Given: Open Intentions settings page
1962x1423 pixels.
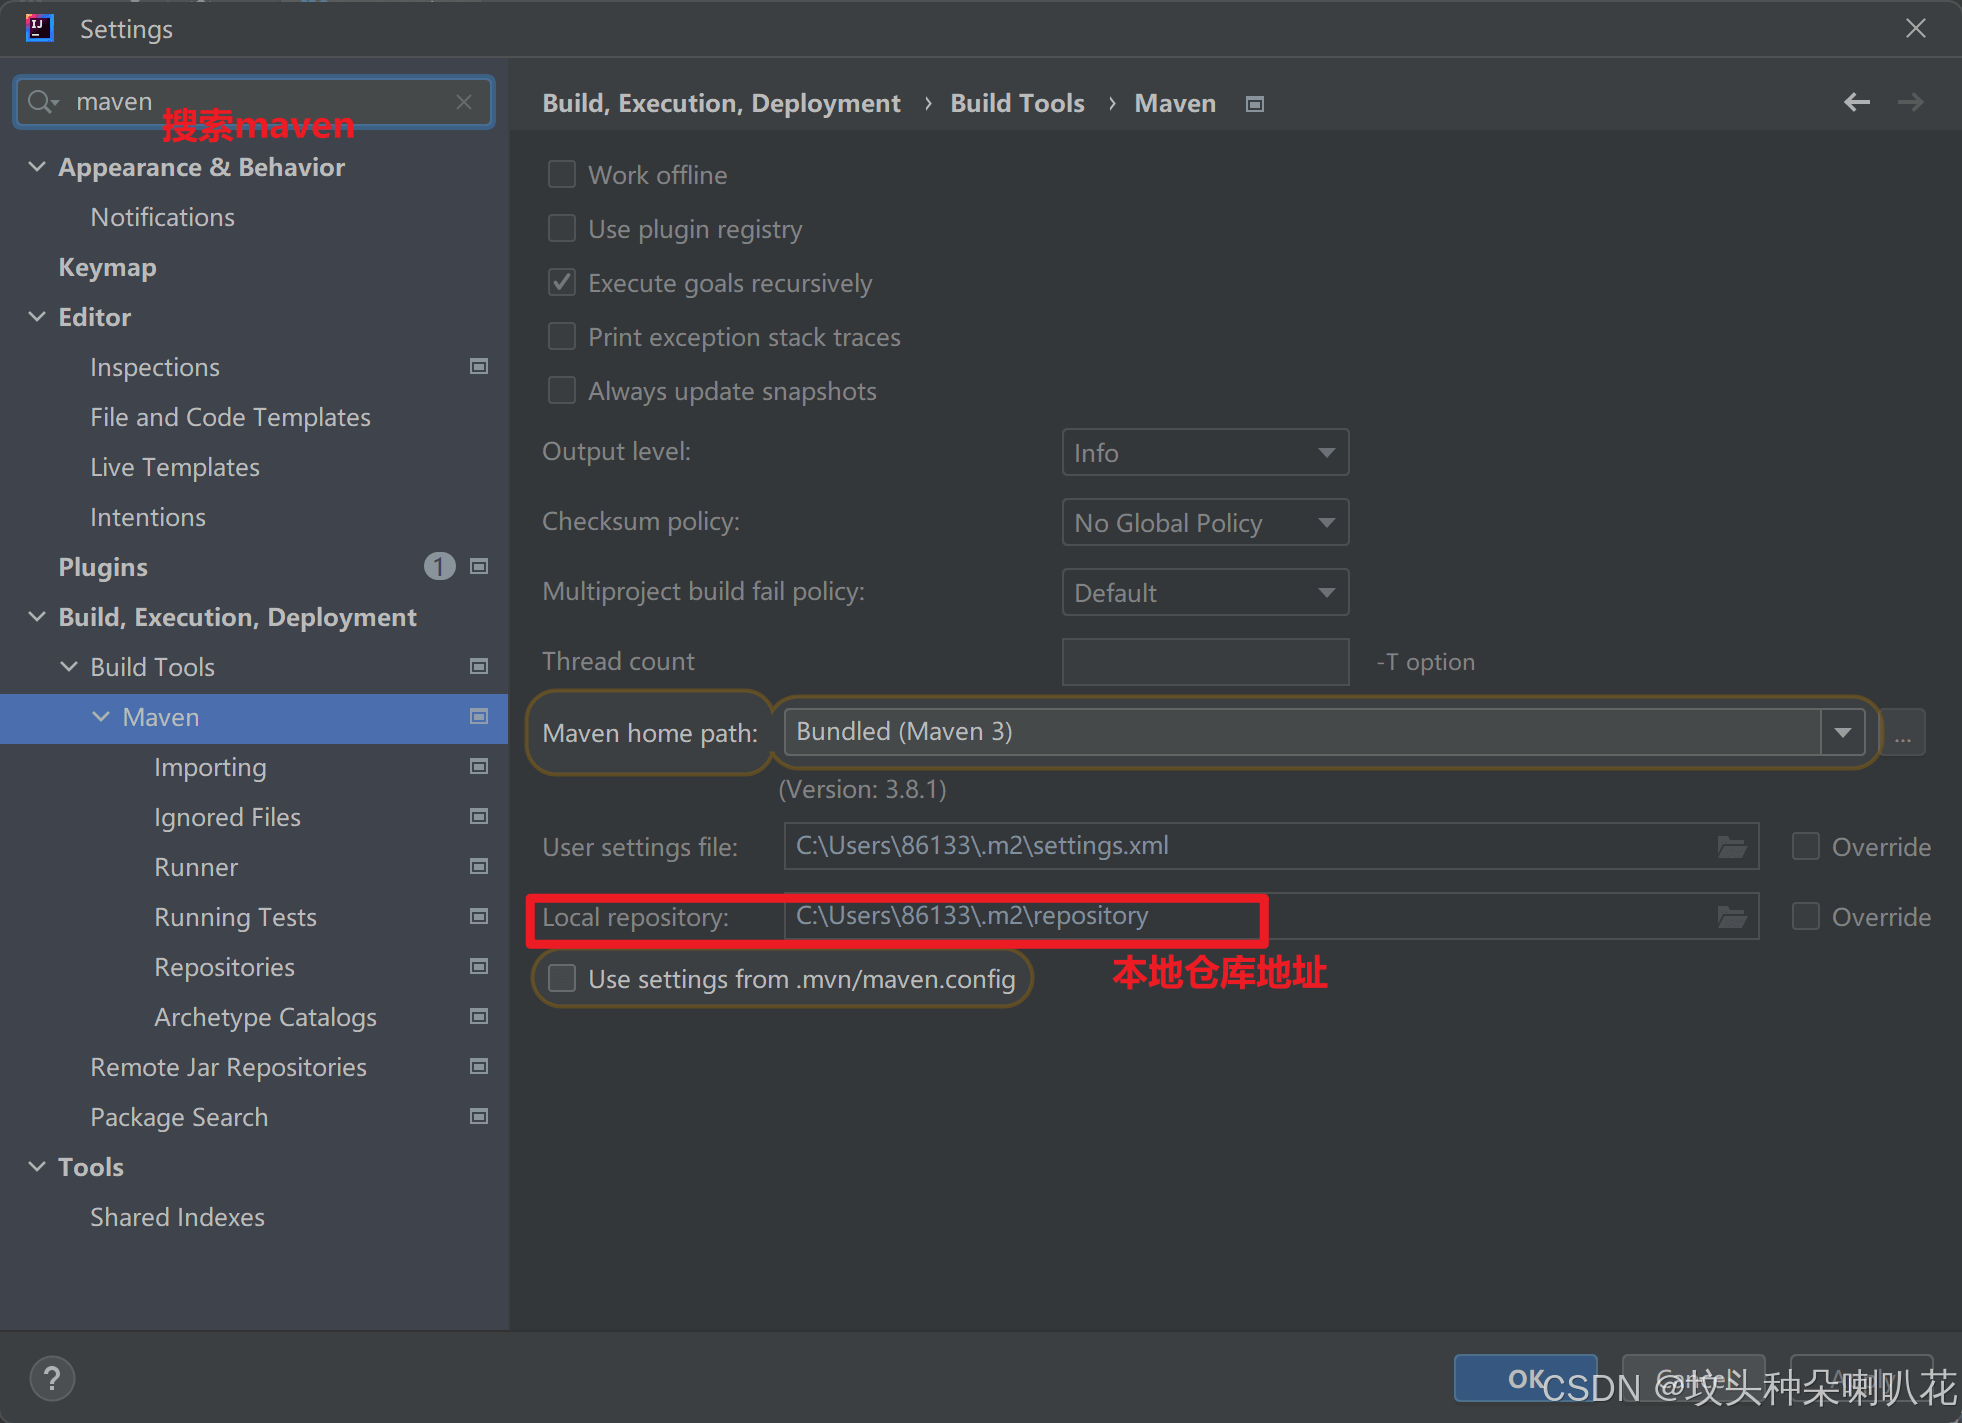Looking at the screenshot, I should 148,517.
